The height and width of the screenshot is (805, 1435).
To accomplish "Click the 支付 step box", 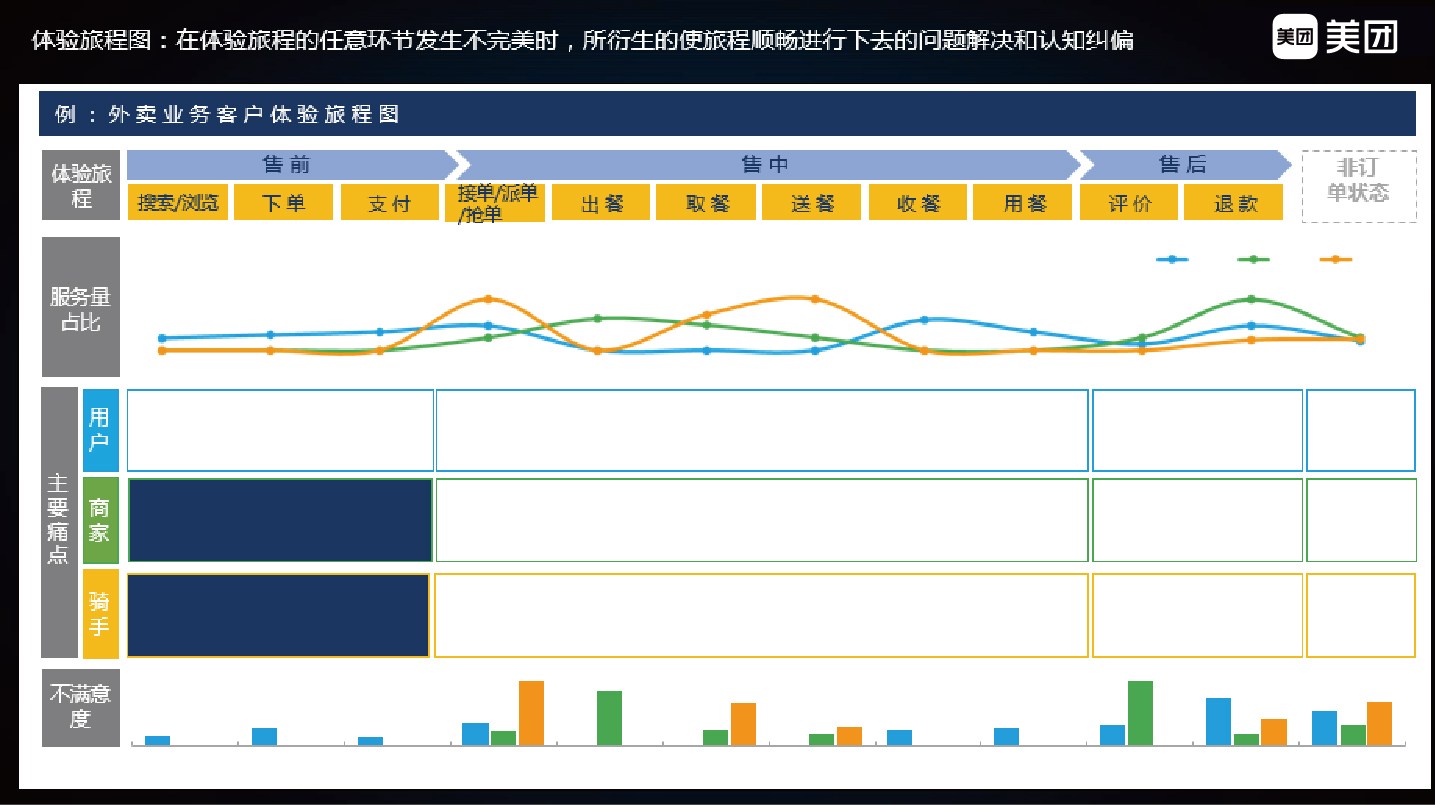I will [x=389, y=203].
